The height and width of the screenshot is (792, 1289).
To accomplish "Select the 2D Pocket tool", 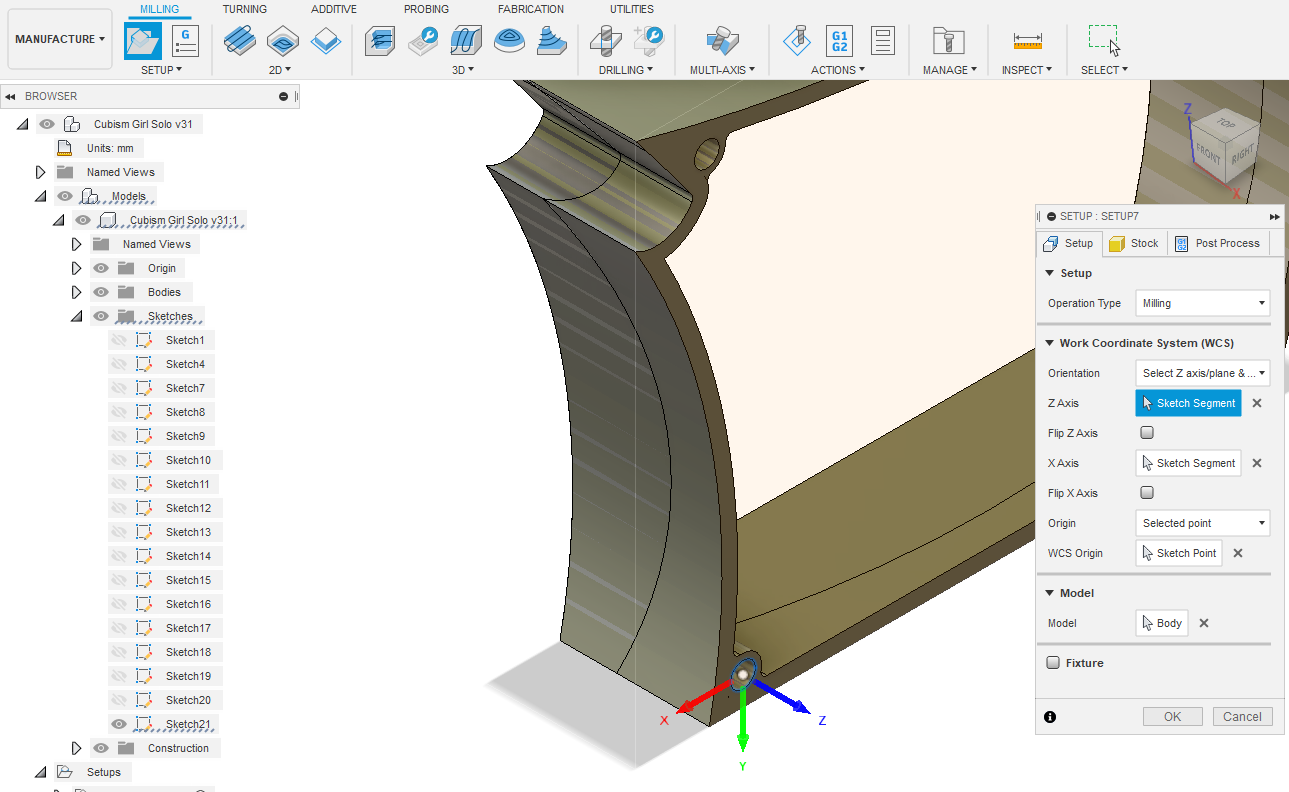I will (282, 41).
